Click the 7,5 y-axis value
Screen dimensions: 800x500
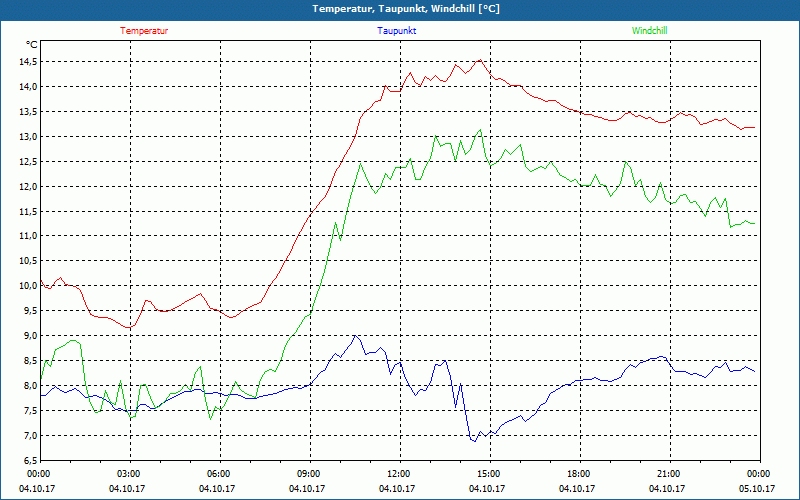pyautogui.click(x=30, y=411)
